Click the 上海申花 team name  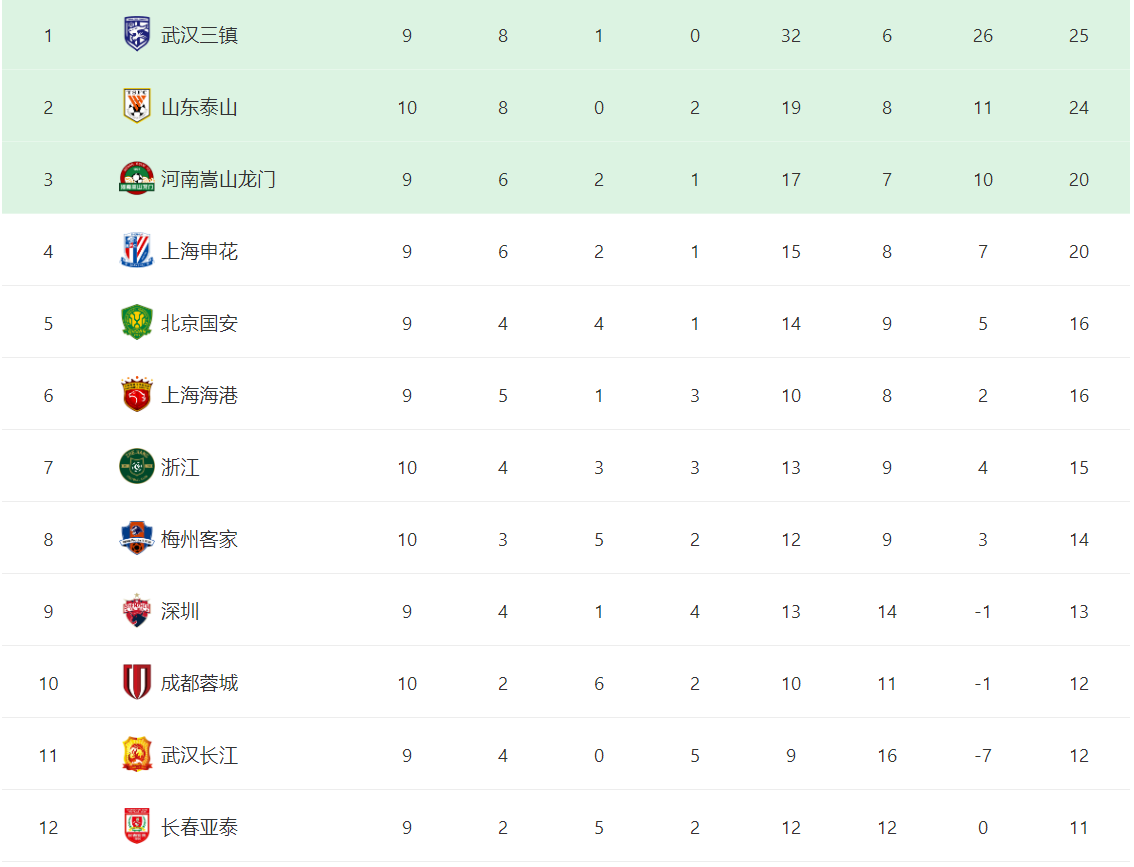point(199,252)
